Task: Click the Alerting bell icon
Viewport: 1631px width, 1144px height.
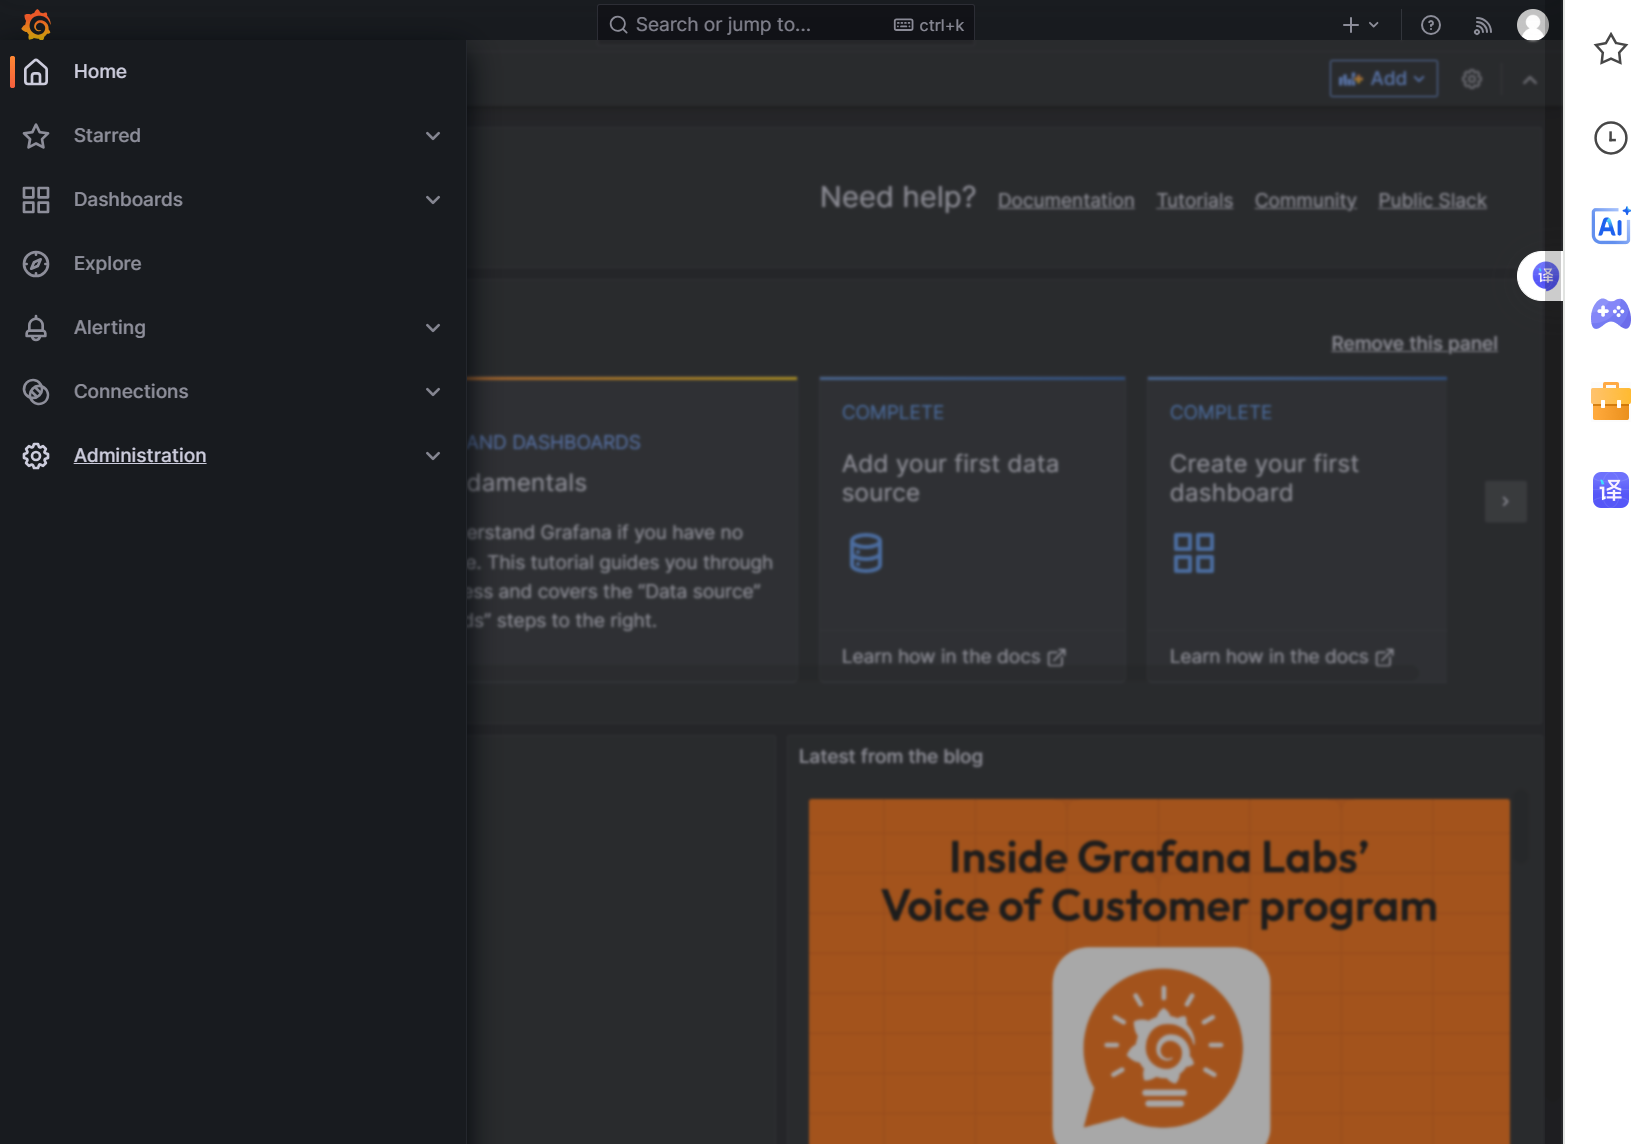Action: [x=36, y=328]
